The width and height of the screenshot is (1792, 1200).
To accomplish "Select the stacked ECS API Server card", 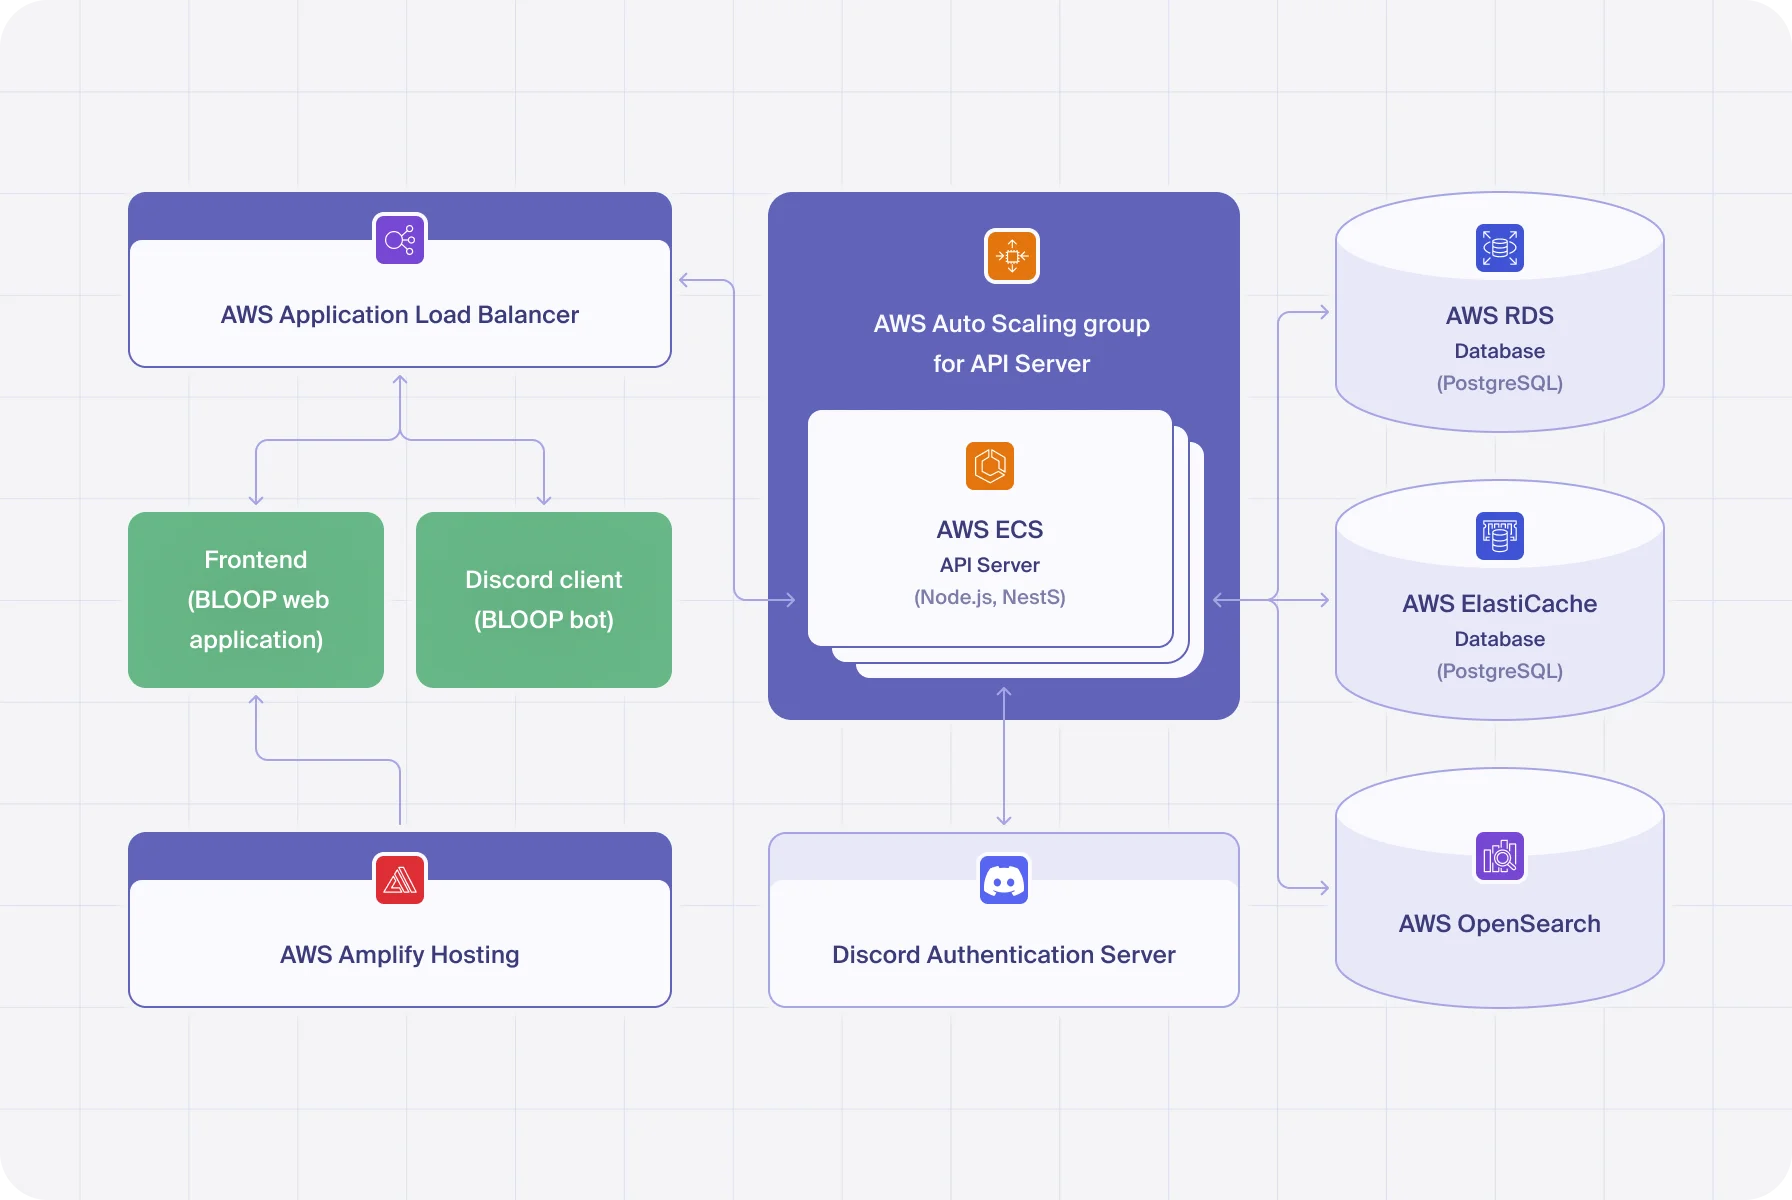I will tap(989, 530).
